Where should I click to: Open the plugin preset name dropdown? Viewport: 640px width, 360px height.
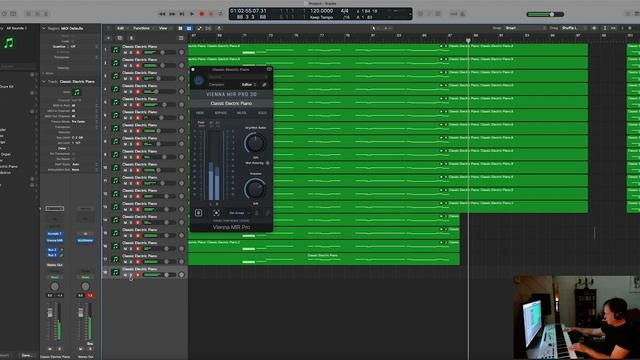click(237, 76)
